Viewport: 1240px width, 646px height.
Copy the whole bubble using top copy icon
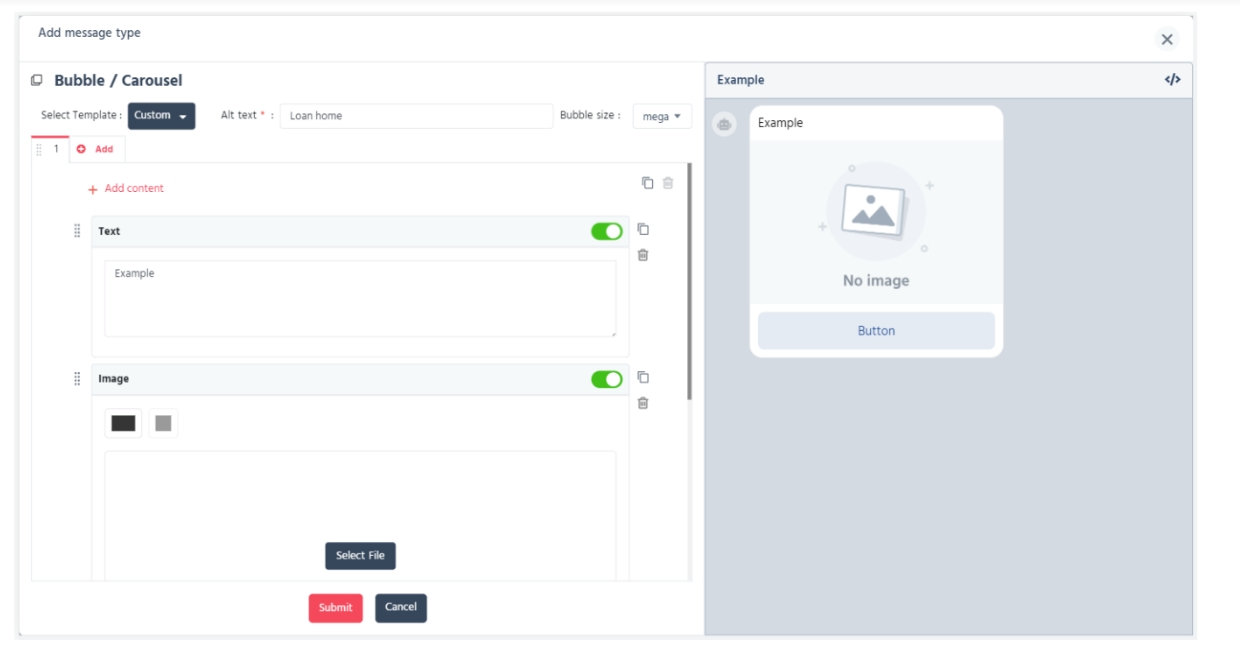[647, 183]
